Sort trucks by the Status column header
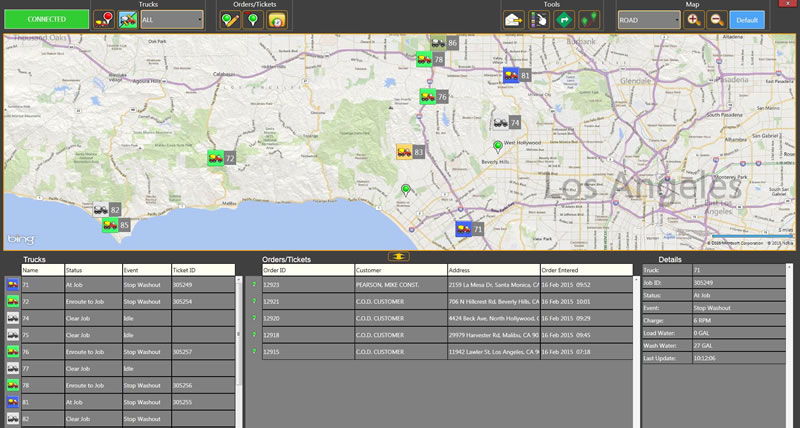 92,270
